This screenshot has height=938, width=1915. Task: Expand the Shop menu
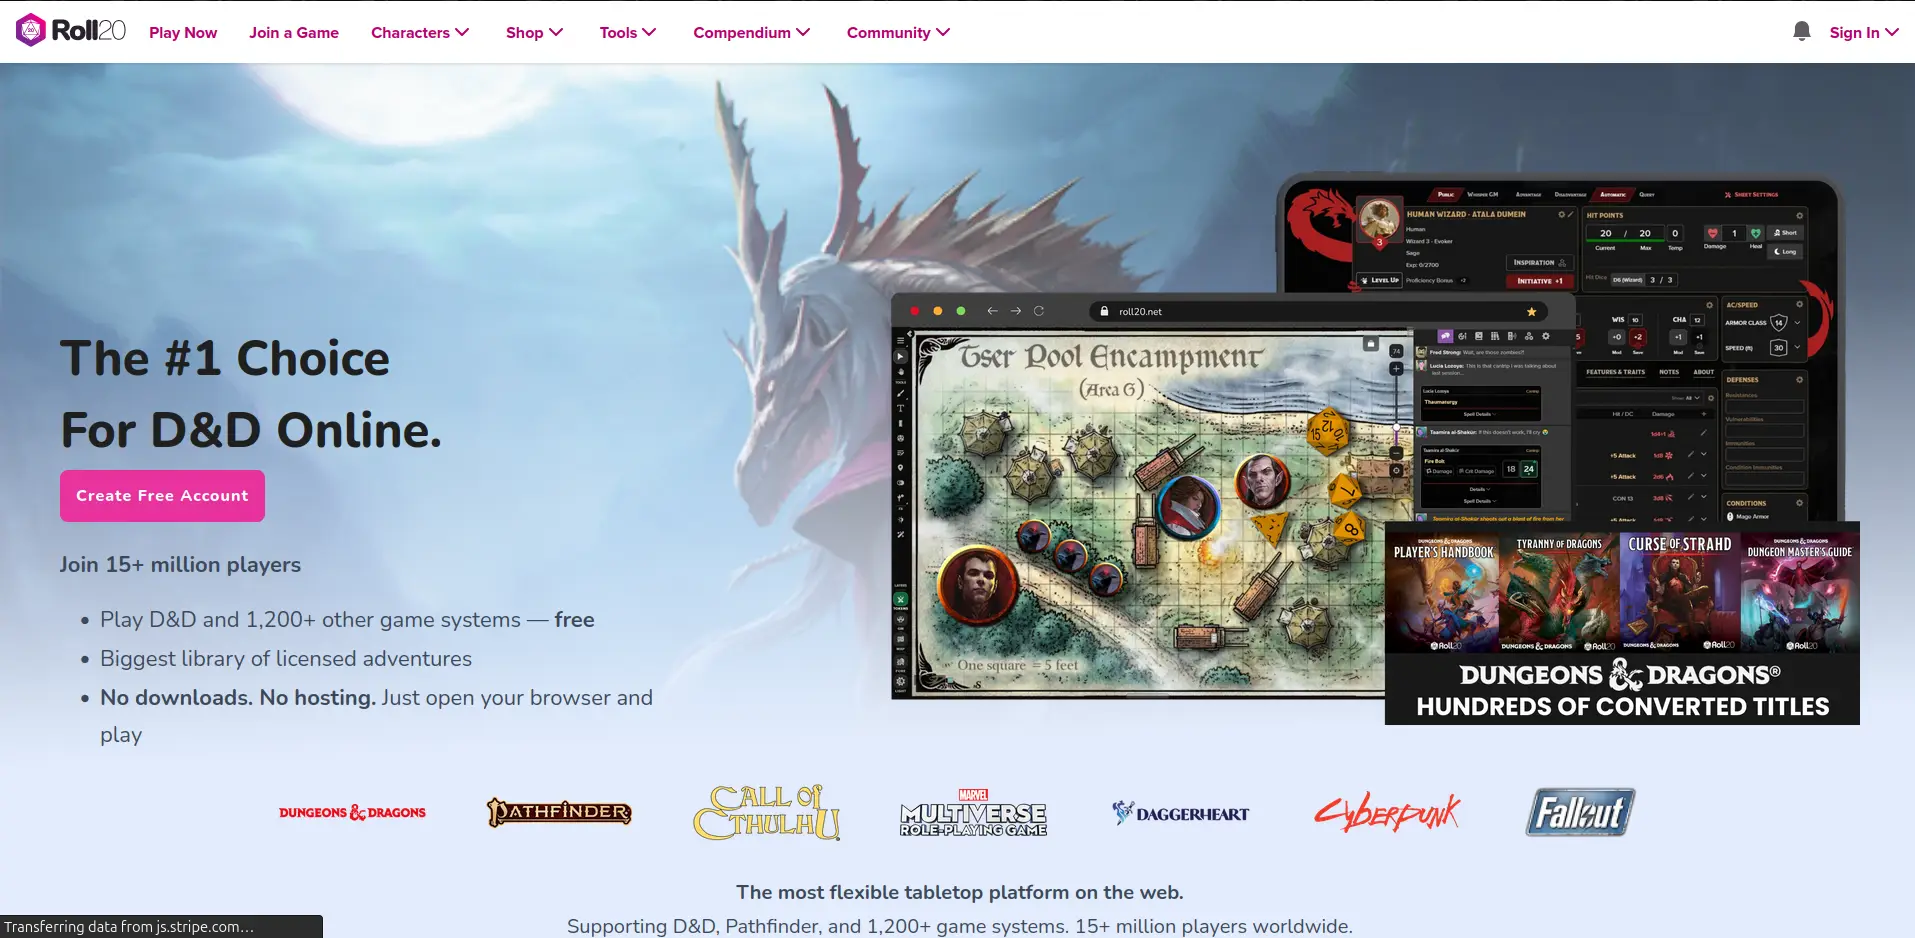tap(535, 32)
